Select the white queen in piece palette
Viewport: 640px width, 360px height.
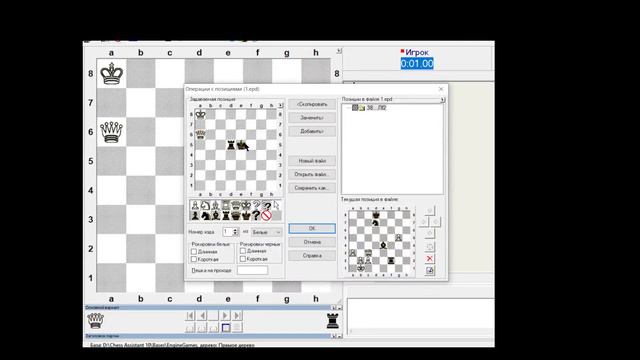coord(236,205)
